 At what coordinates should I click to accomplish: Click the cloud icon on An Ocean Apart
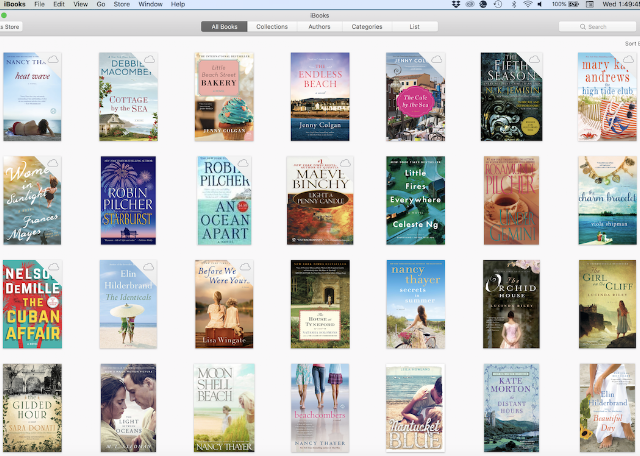[x=243, y=163]
